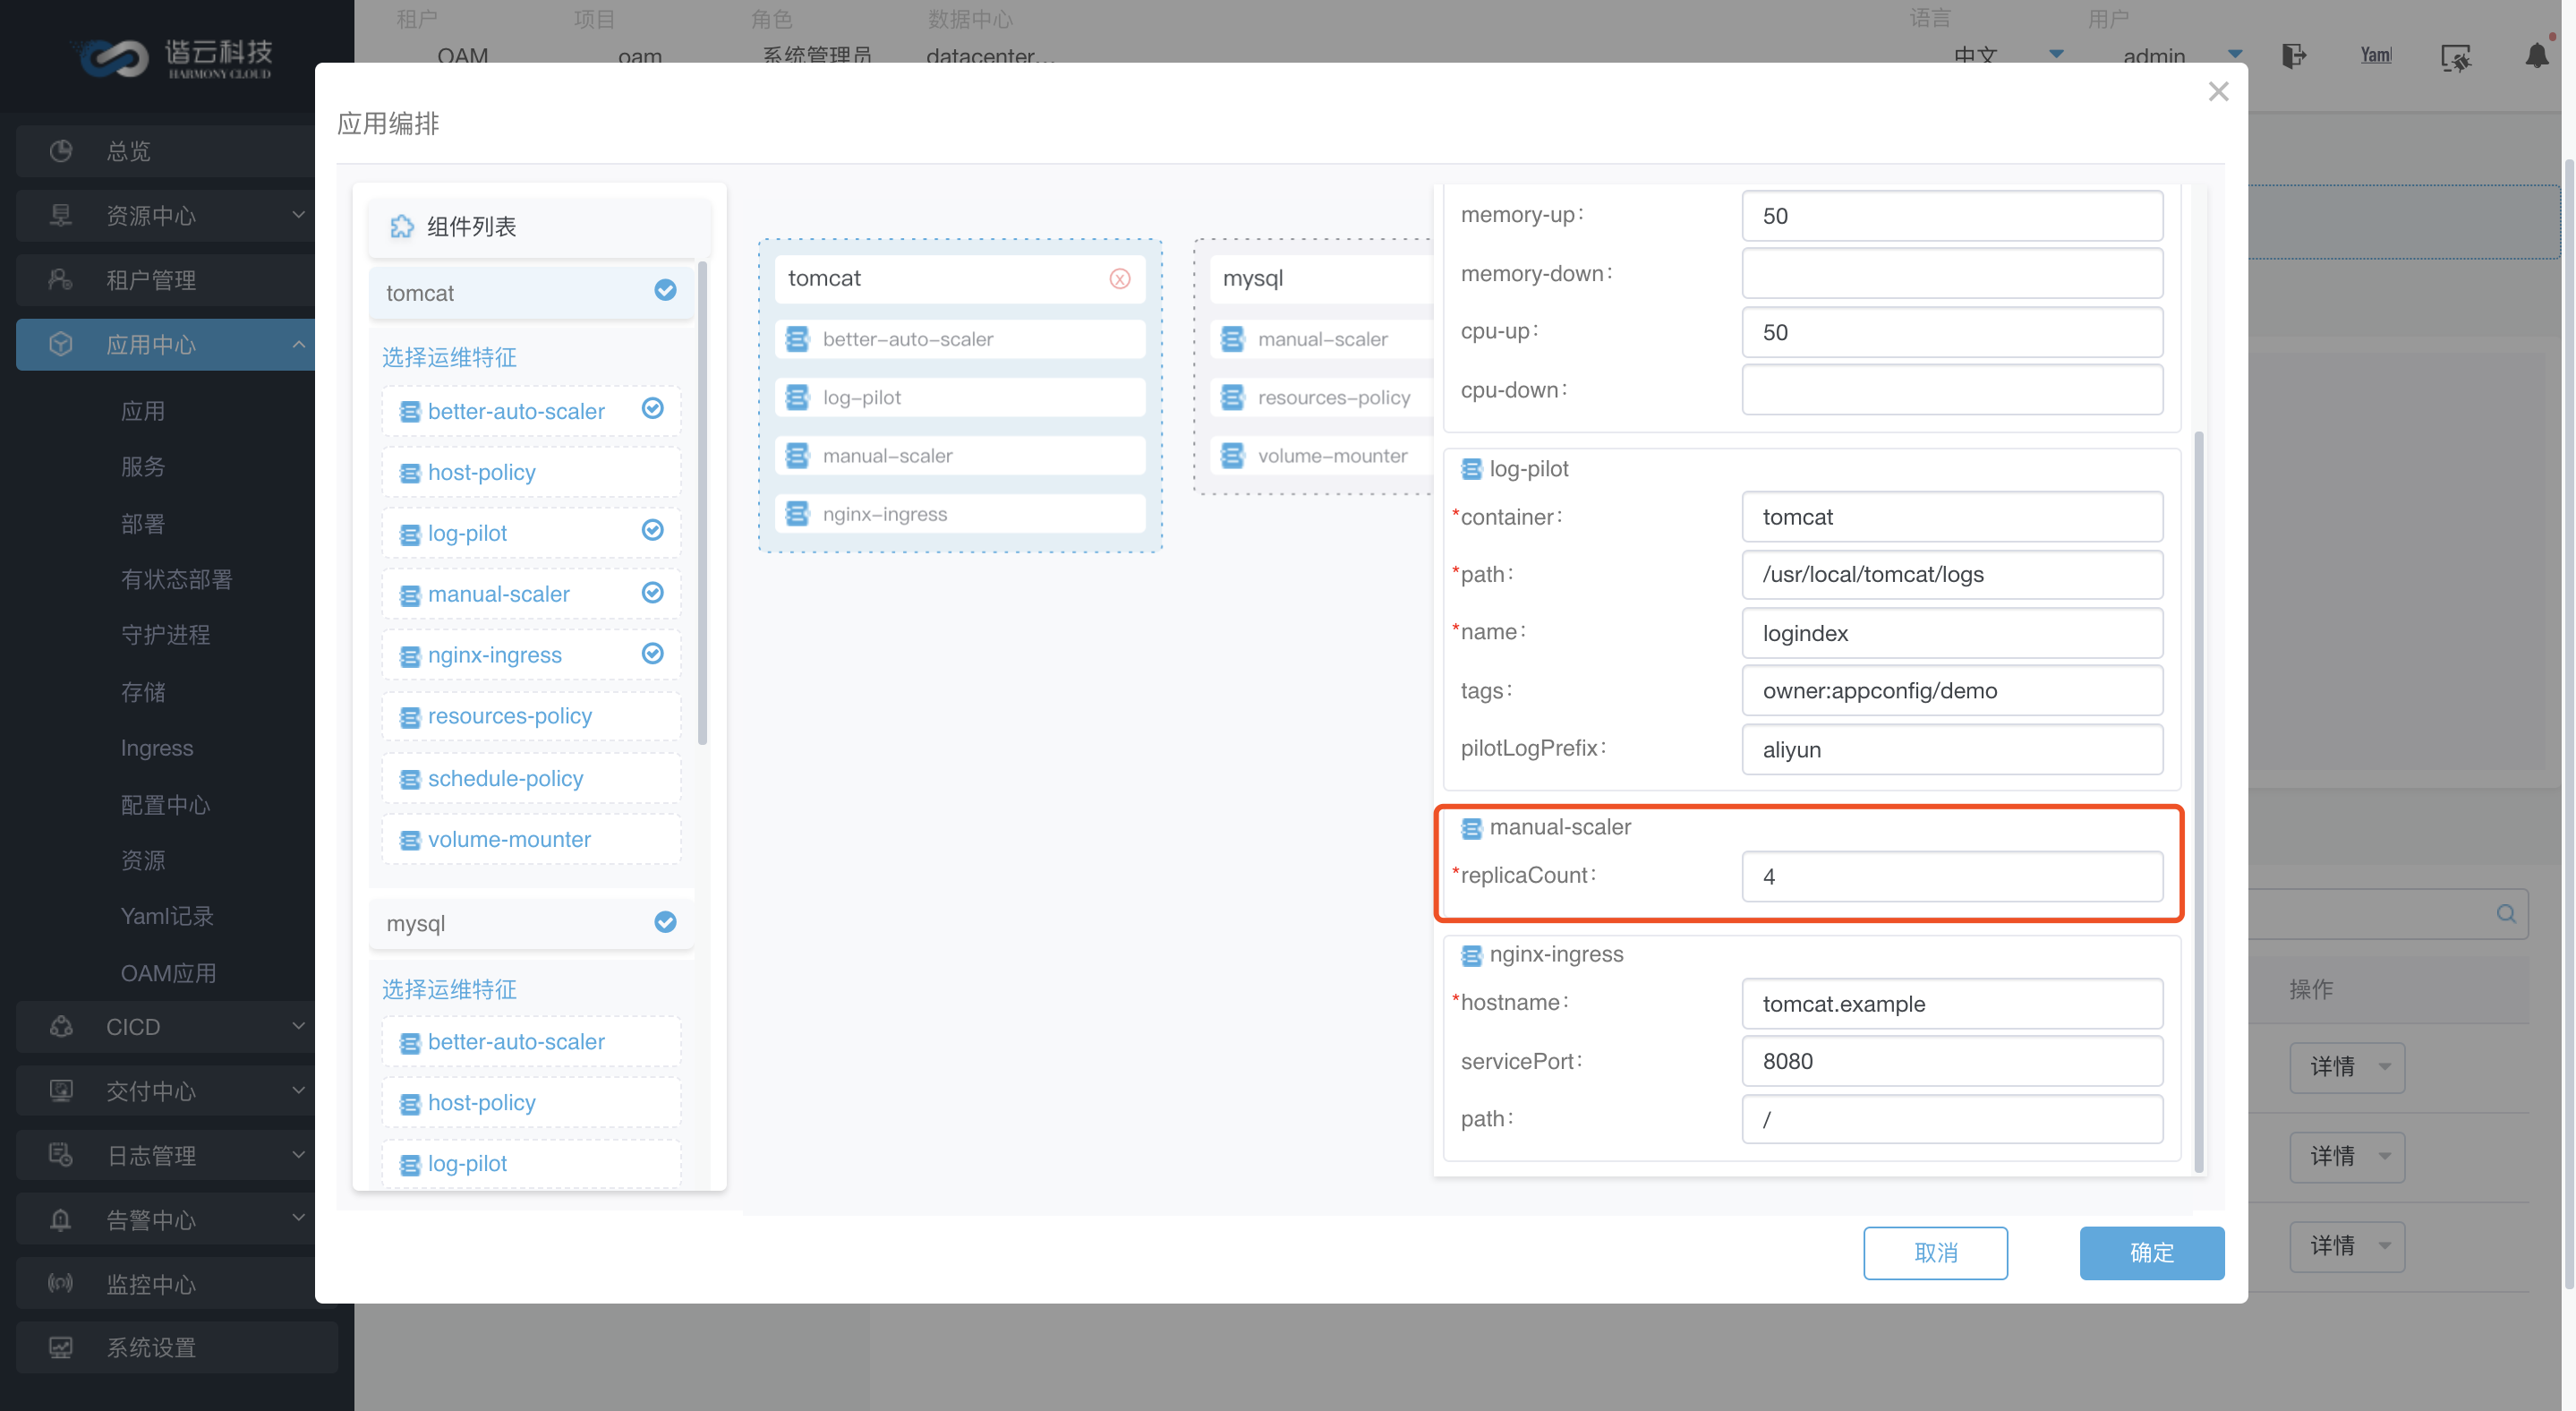Click the manual-scaler icon in tomcat traits
Viewport: 2576px width, 1411px height.
click(x=798, y=456)
